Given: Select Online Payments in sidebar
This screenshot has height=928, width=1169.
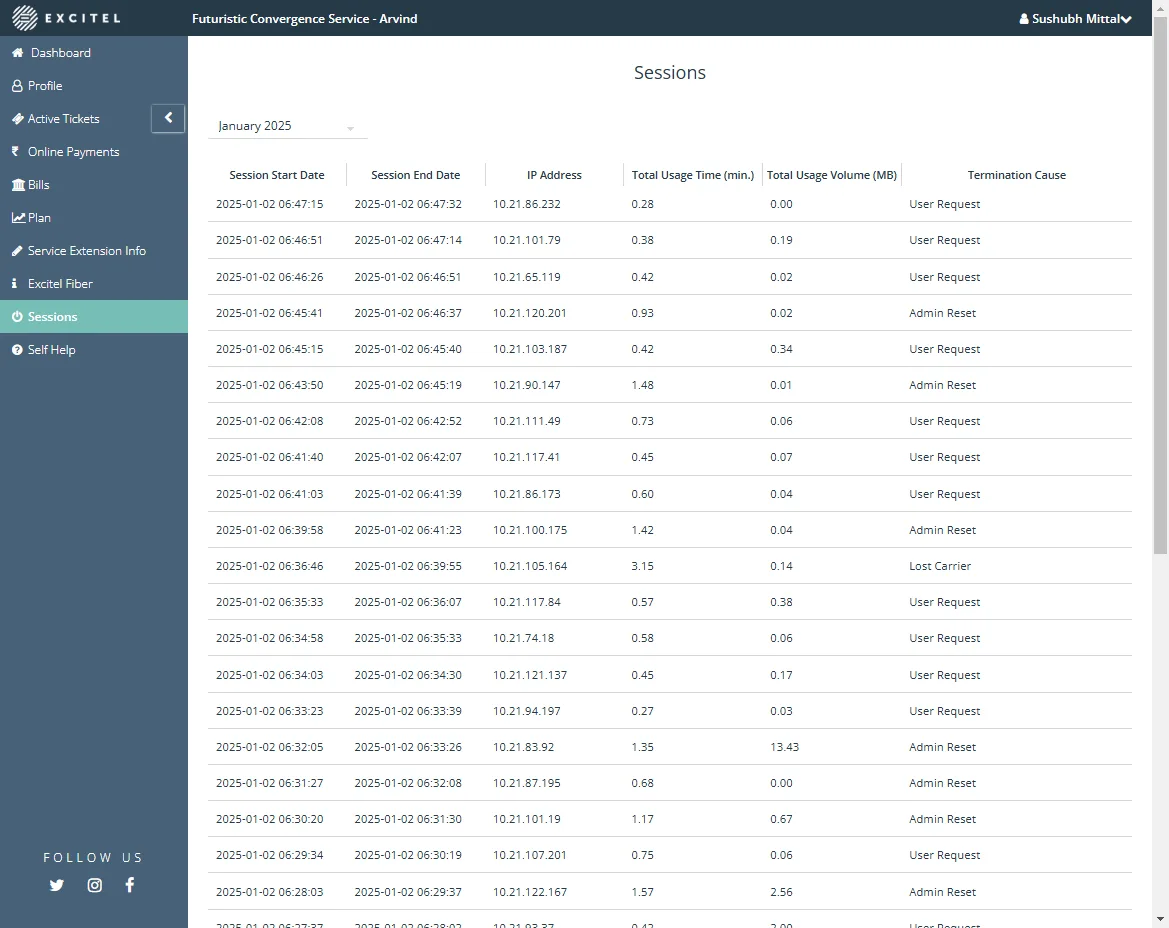Looking at the screenshot, I should 73,152.
